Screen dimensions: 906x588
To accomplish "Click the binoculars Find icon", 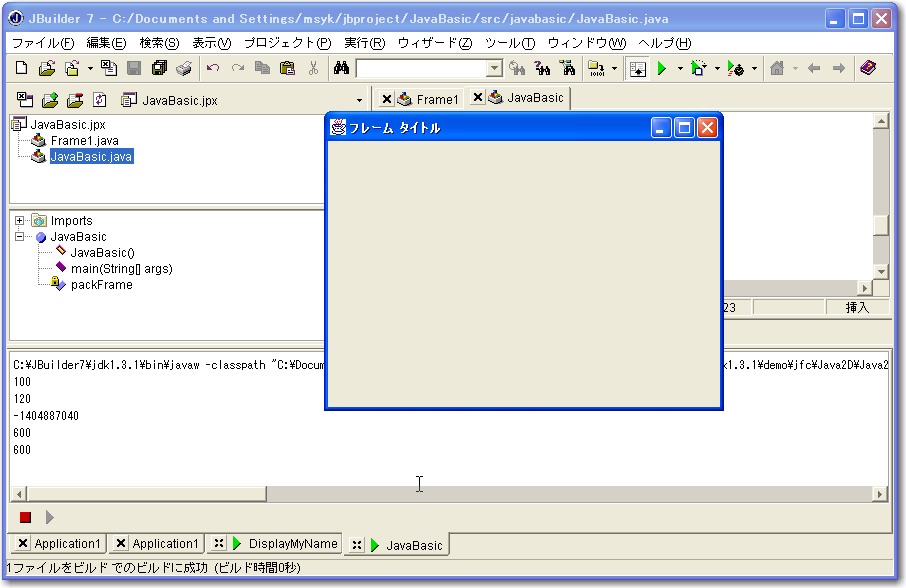I will click(341, 68).
